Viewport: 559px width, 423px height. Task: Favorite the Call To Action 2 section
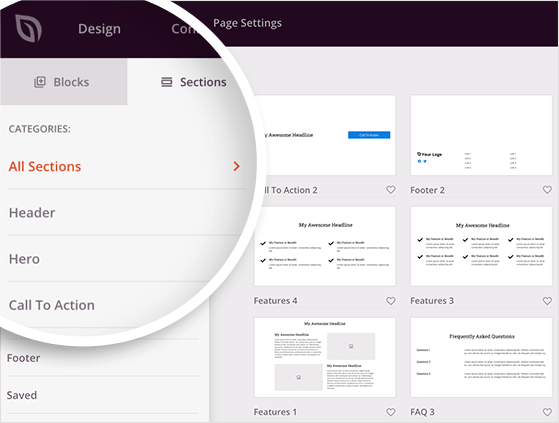391,190
